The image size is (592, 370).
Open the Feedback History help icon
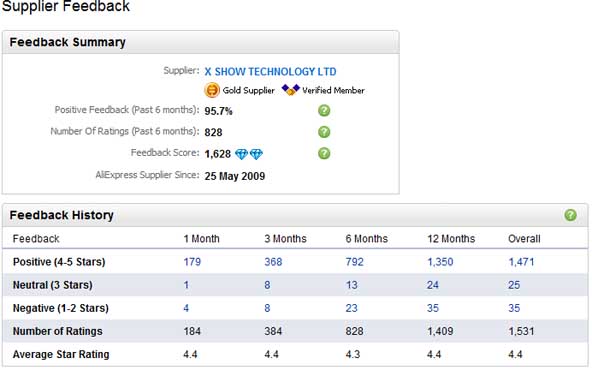[x=570, y=215]
